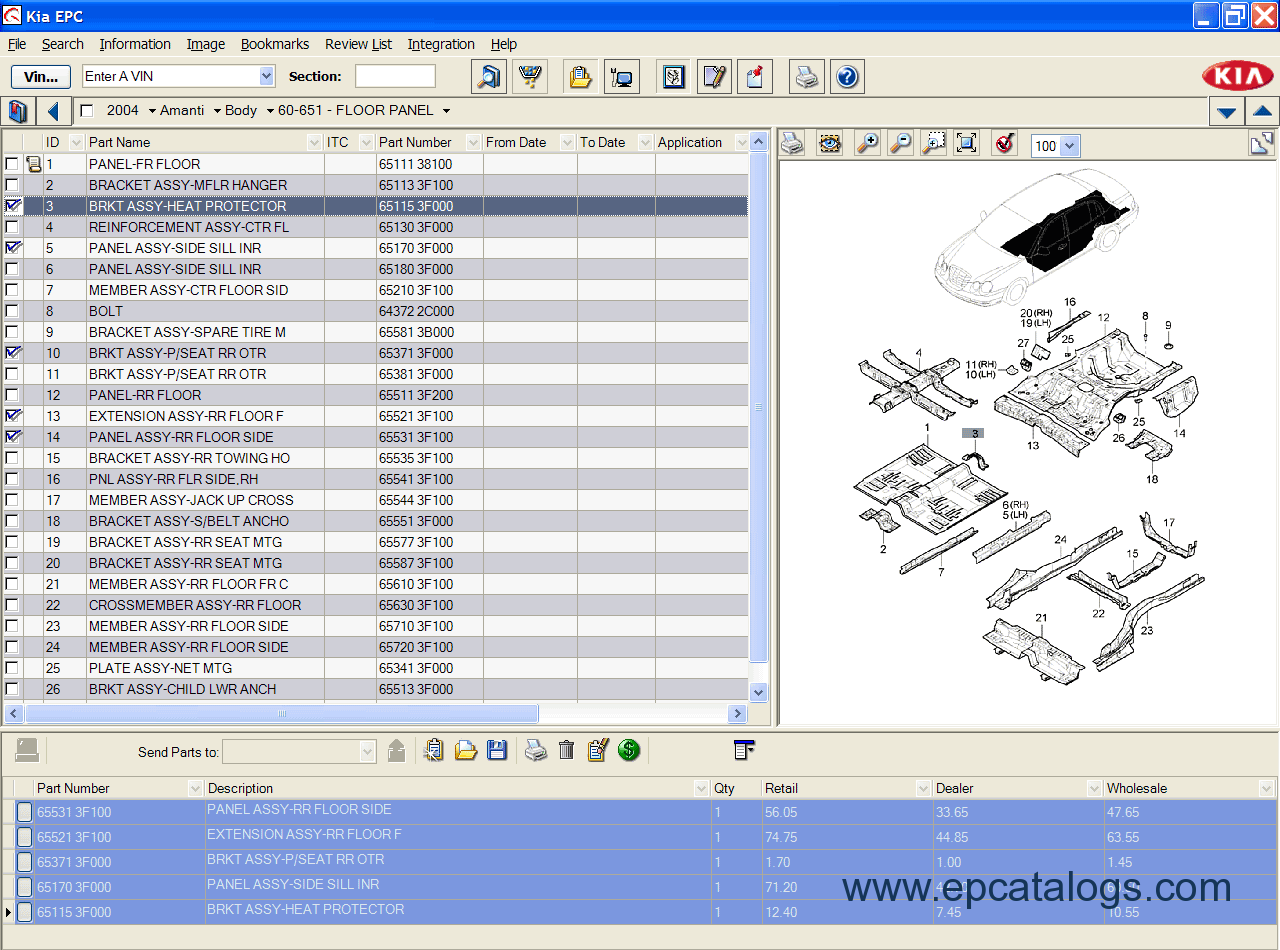Open the illustration zoom 100 dropdown
Image resolution: width=1280 pixels, height=950 pixels.
[1070, 146]
